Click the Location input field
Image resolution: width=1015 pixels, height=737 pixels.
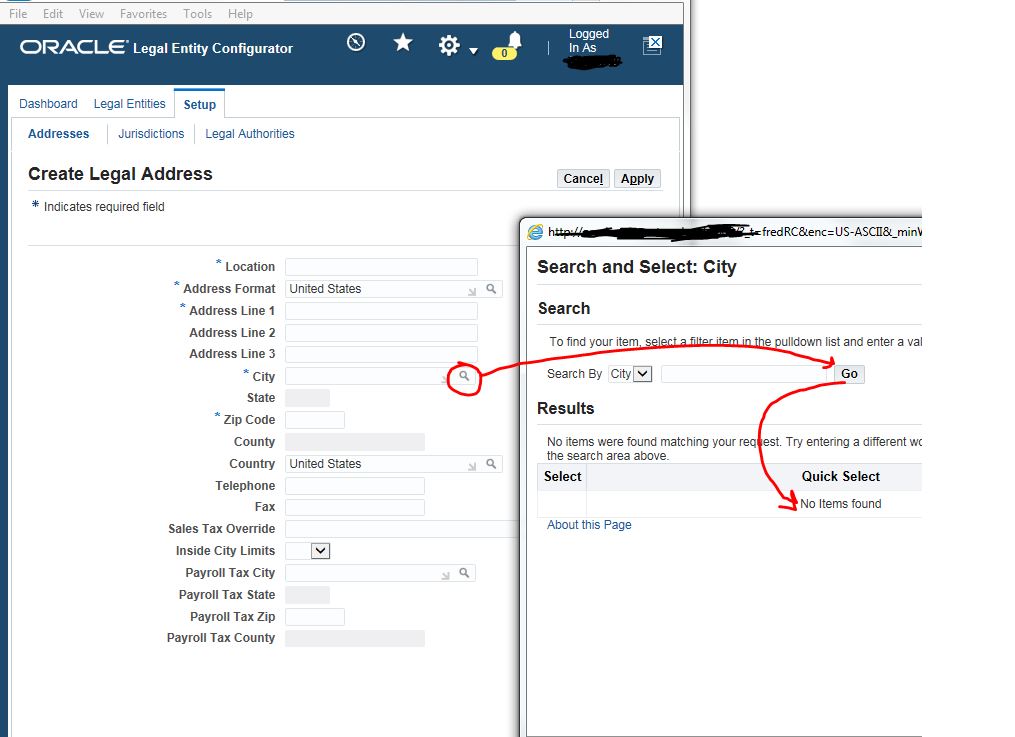coord(381,267)
